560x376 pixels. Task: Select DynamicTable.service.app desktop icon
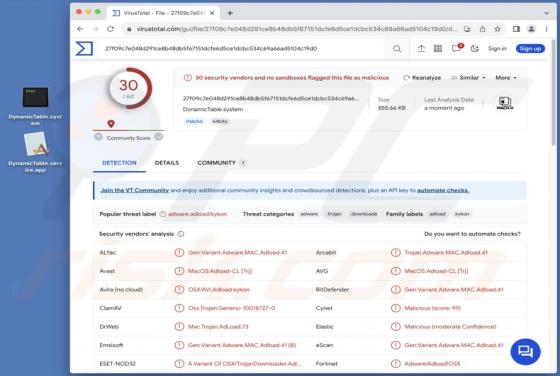point(35,152)
